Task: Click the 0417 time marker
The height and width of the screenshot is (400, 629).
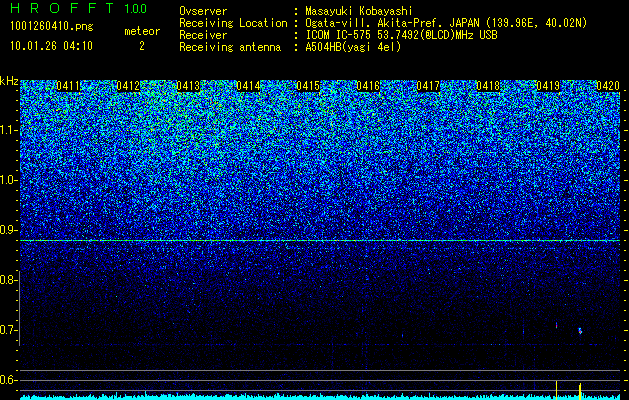Action: tap(428, 86)
